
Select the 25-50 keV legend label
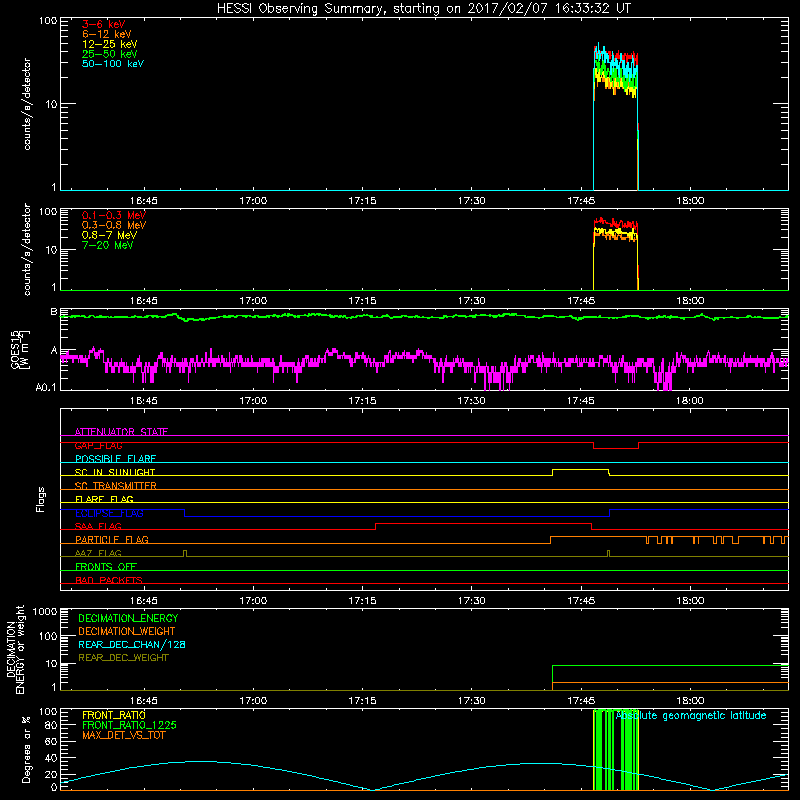click(110, 54)
